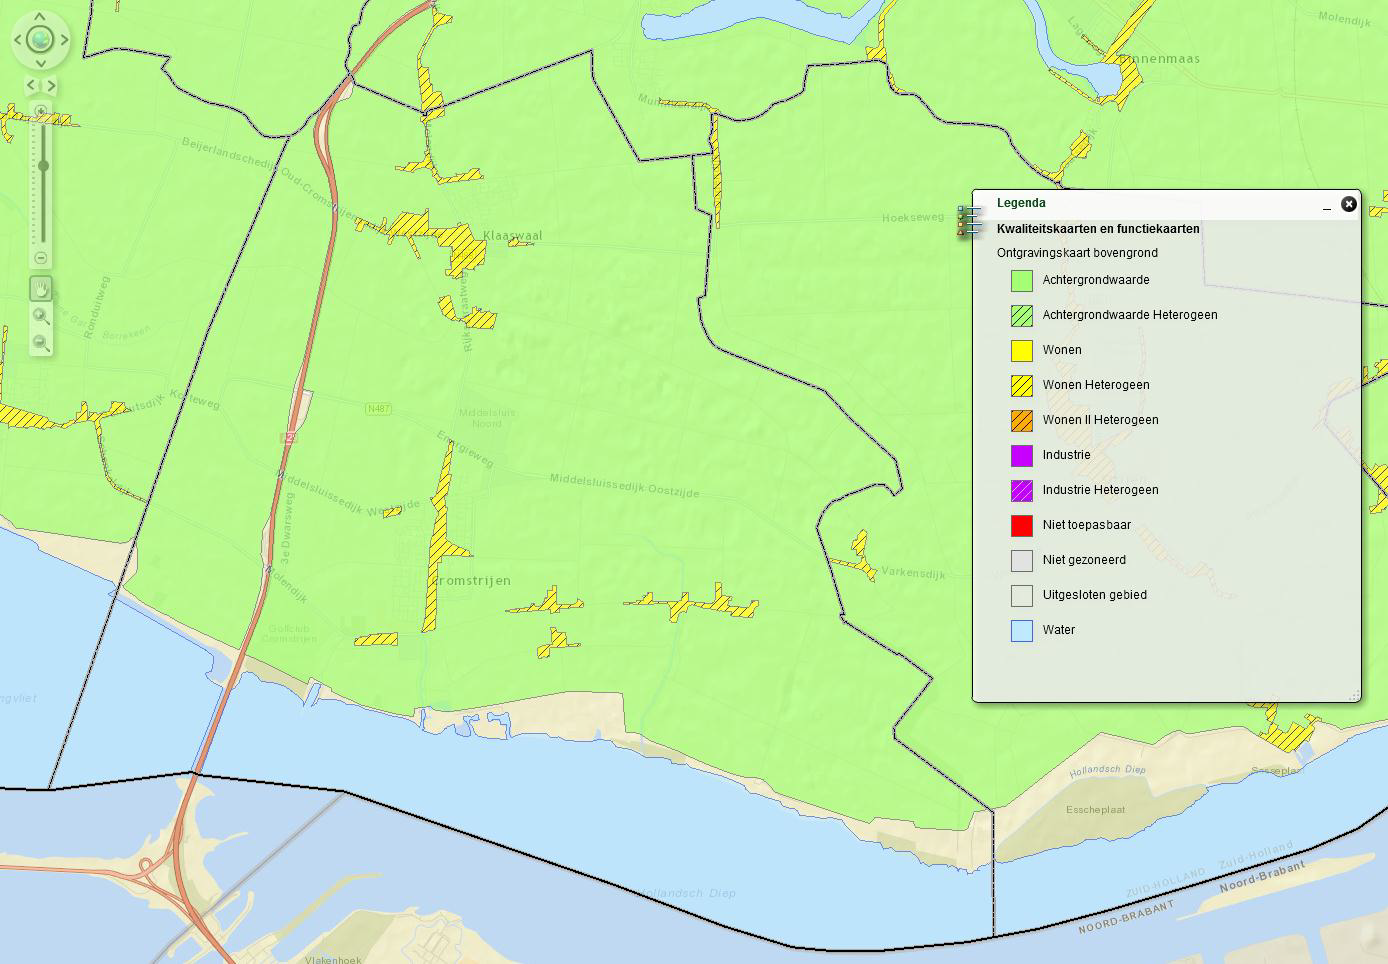Viewport: 1388px width, 964px height.
Task: Select the zoom-out magnifier tool
Action: [41, 343]
